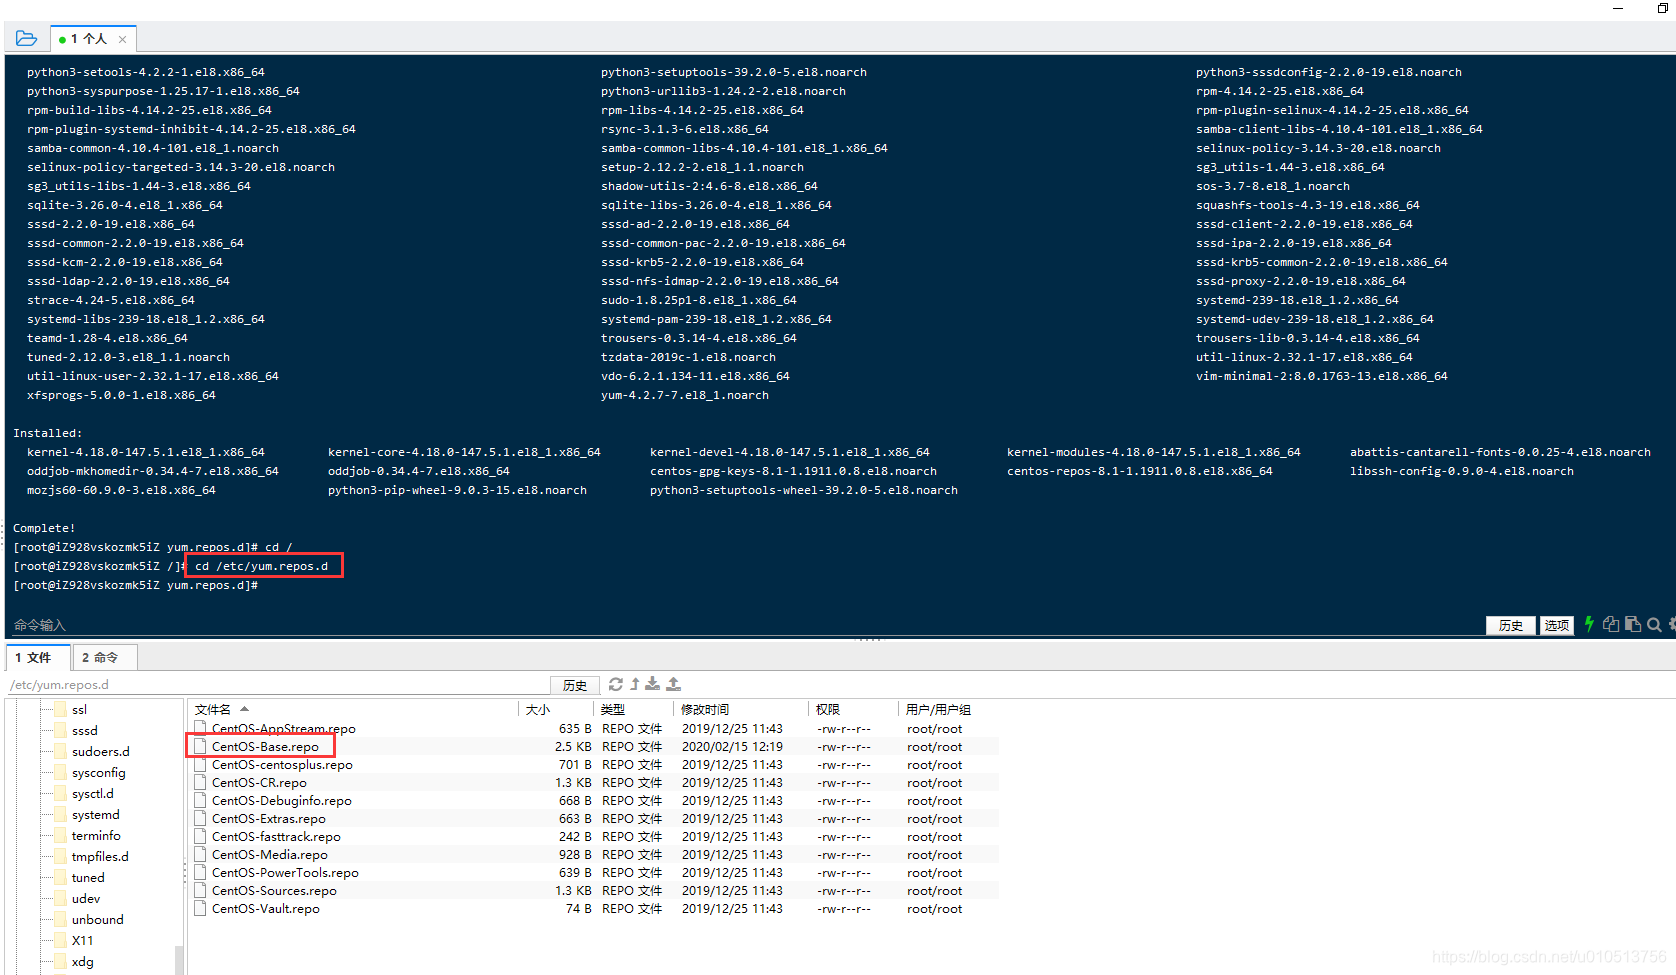Focus the 命令输入 command input field

click(745, 625)
